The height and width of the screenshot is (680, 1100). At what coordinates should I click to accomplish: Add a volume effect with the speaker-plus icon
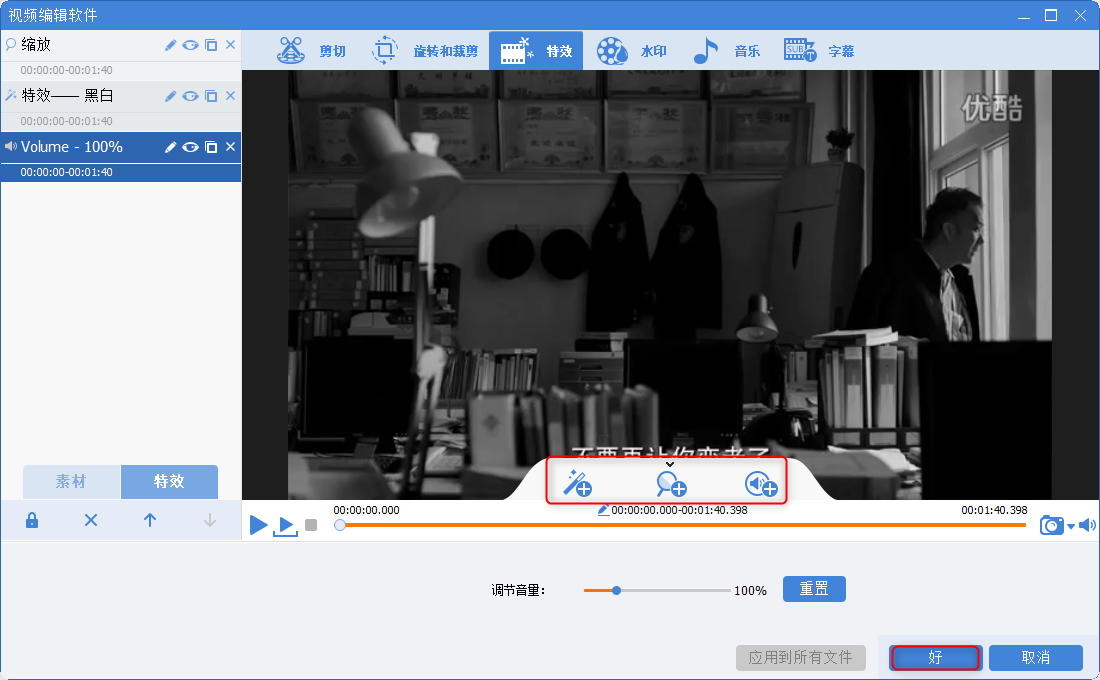761,484
